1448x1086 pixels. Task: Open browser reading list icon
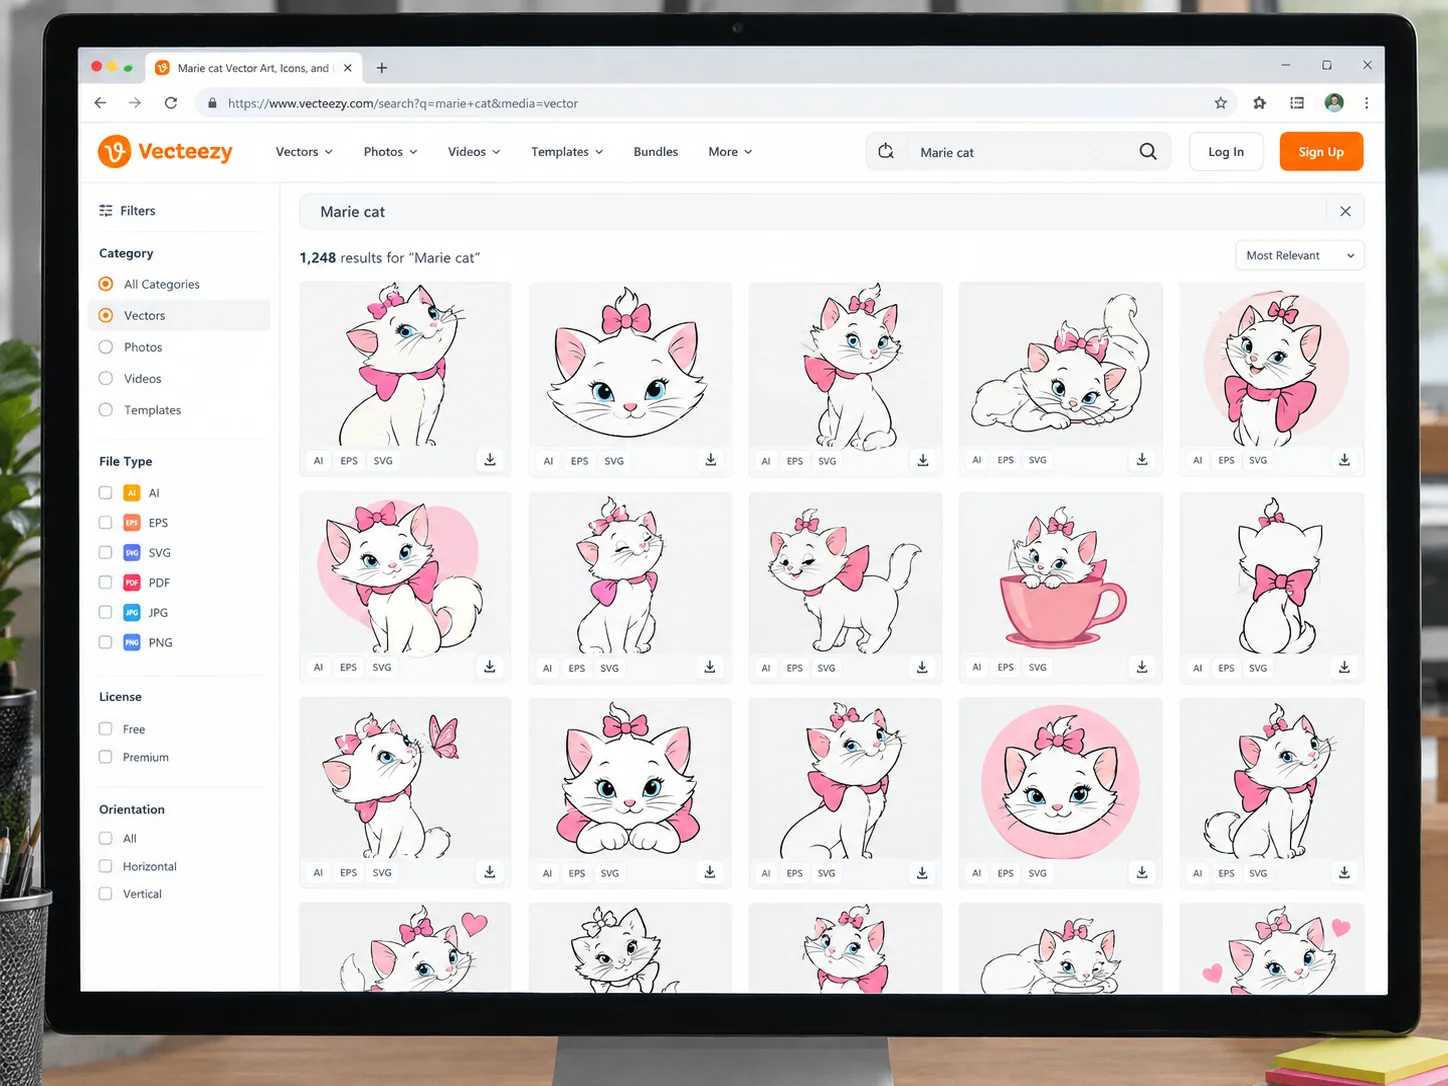click(1297, 103)
